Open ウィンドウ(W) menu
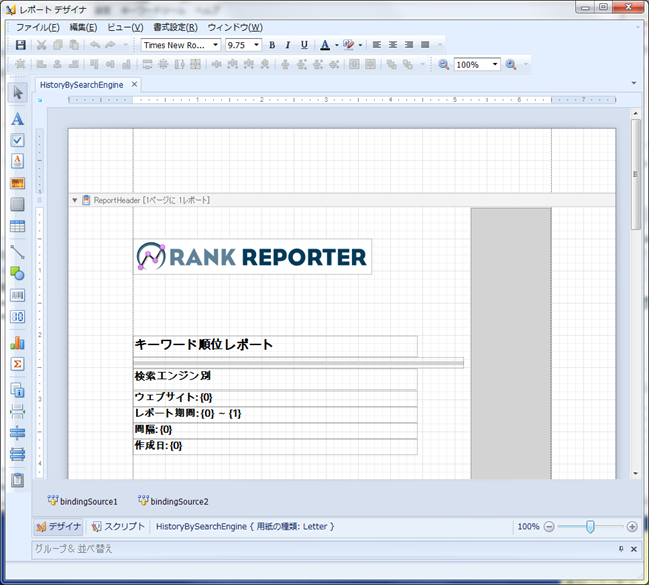Viewport: 649px width, 585px height. (235, 27)
